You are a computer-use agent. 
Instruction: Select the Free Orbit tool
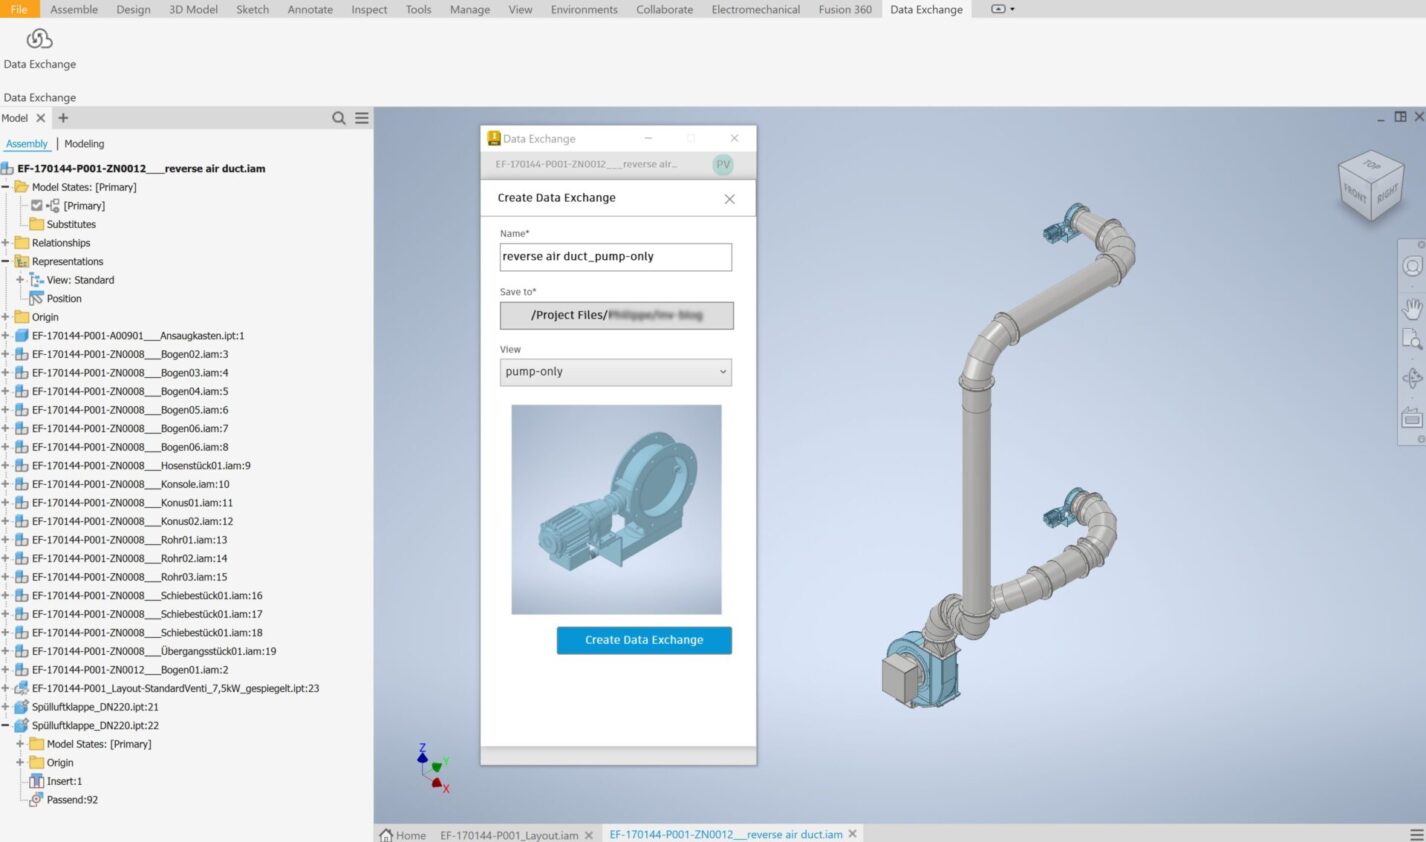tap(1412, 378)
